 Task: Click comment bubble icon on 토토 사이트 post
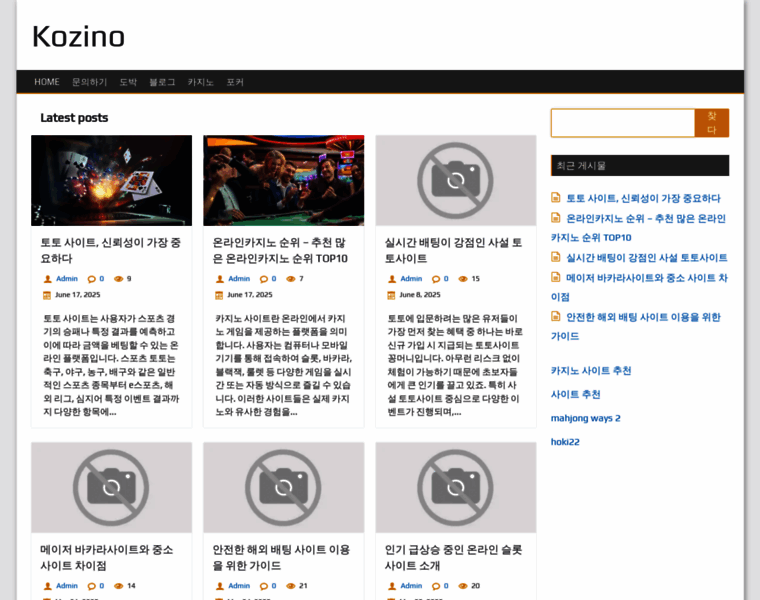coord(92,279)
